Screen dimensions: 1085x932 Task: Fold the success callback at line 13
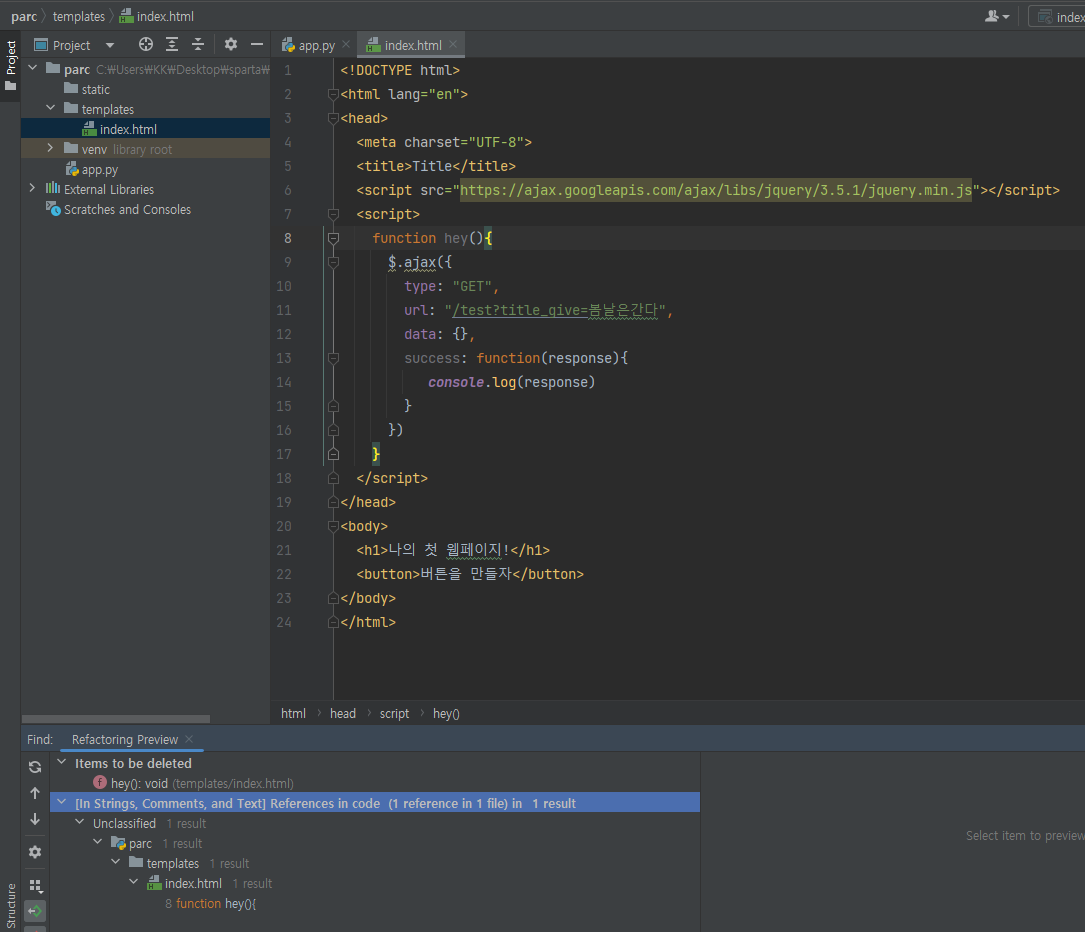coord(333,358)
